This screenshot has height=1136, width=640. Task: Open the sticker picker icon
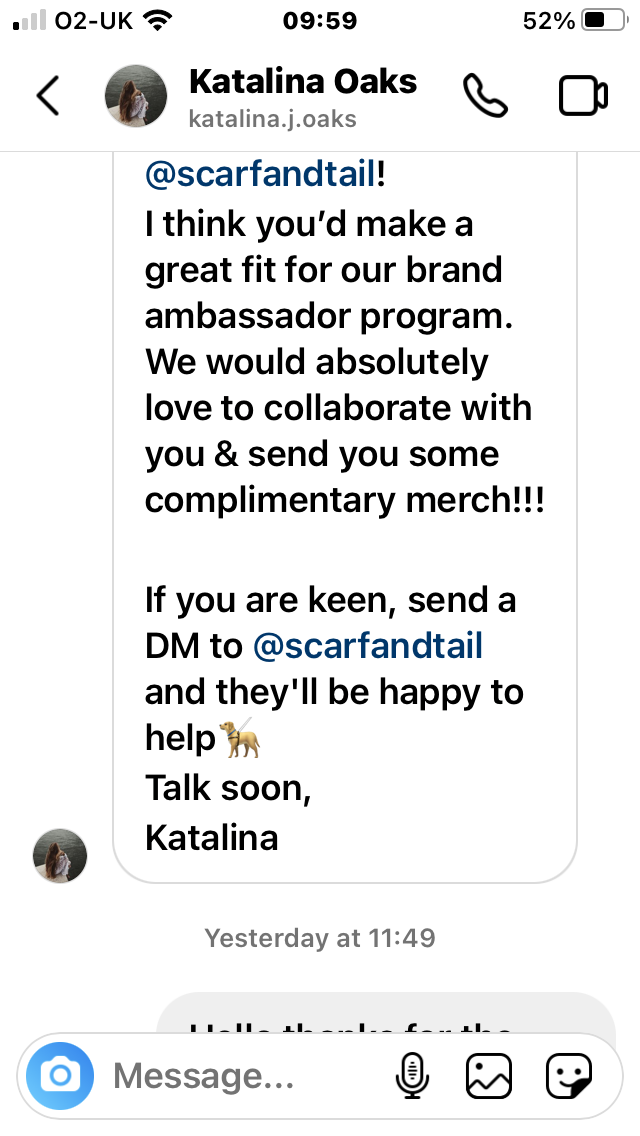tap(569, 1076)
